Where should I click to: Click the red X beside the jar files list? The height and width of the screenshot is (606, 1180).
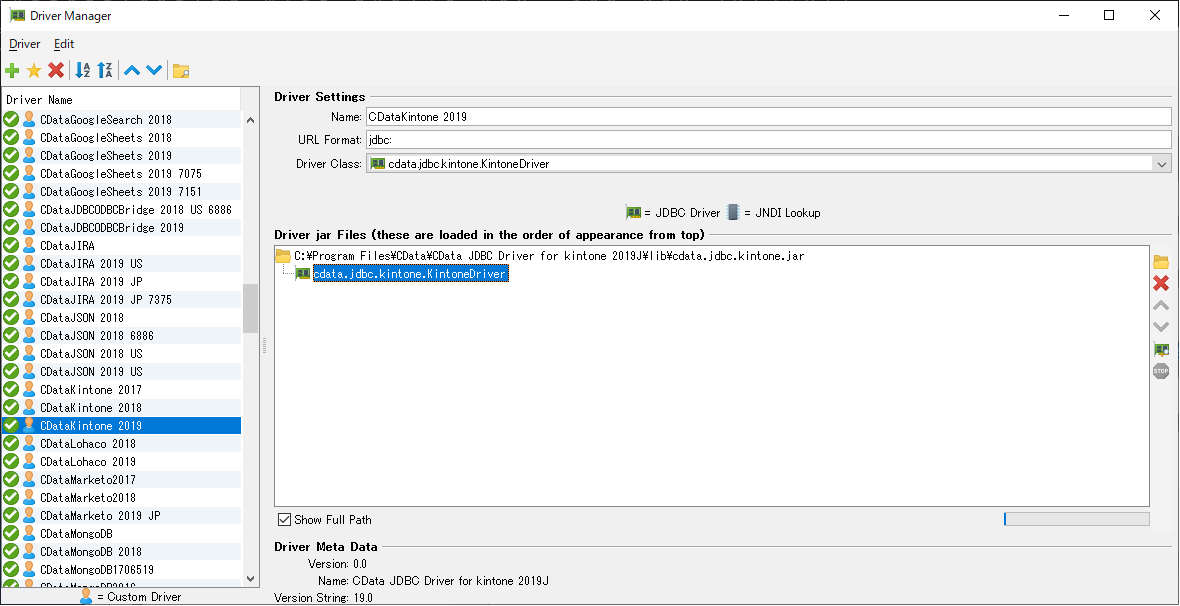click(x=1161, y=283)
